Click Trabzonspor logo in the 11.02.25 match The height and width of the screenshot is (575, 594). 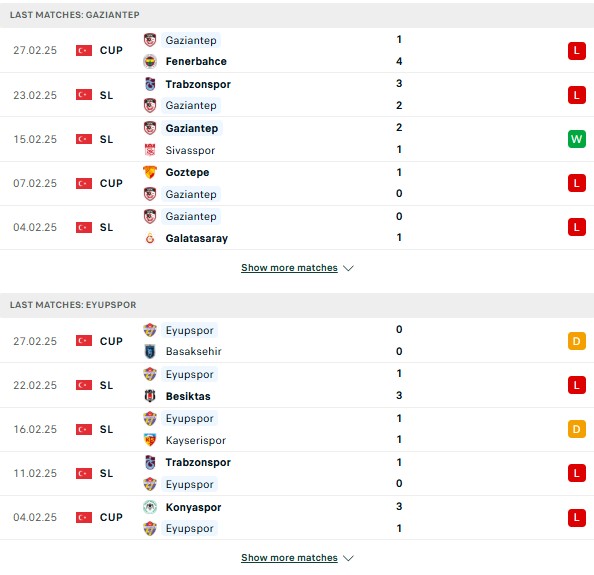150,462
